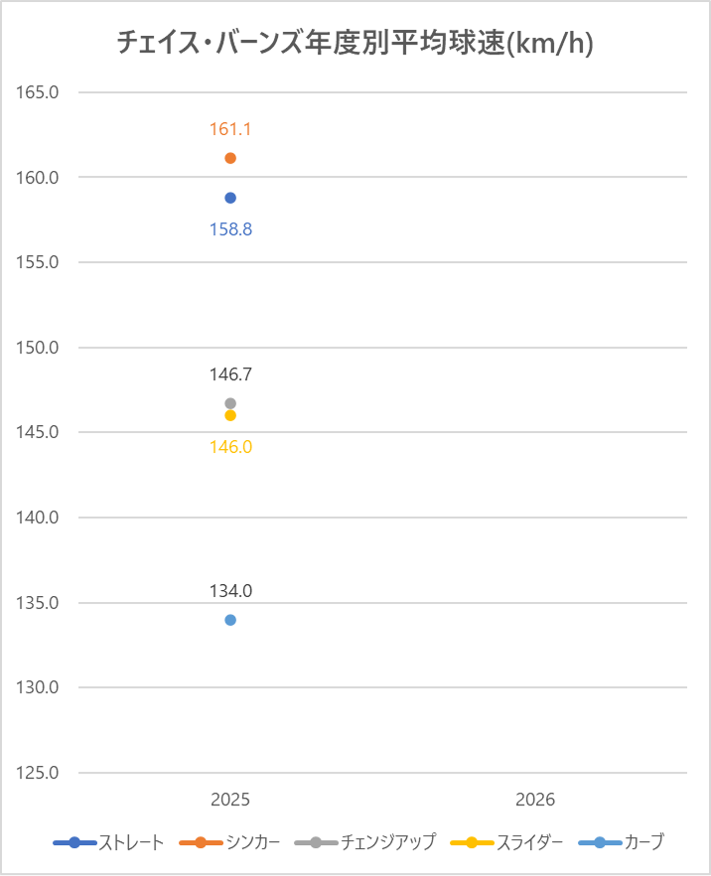Select the orange 161.1 data point

click(x=230, y=158)
